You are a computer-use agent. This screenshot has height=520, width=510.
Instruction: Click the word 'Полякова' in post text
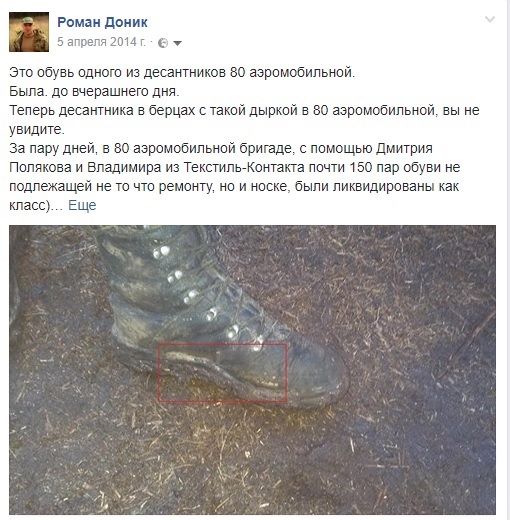click(x=40, y=167)
